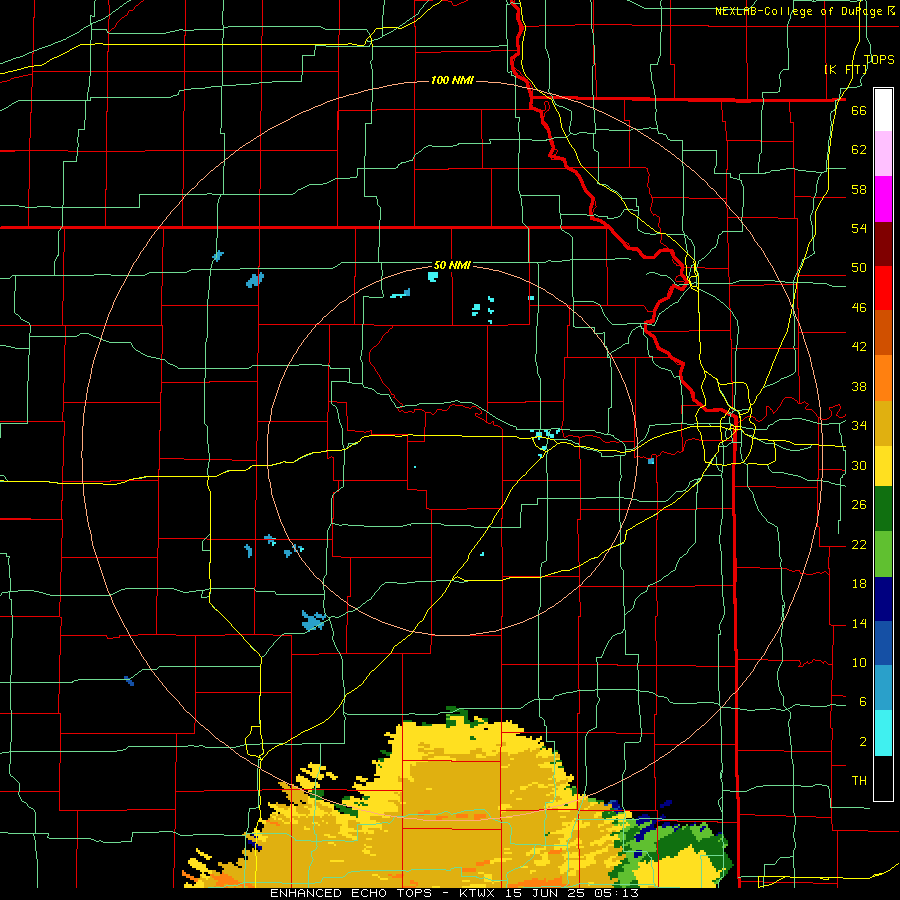Click the blue echo patch outside the 50 NMI ring to the southwest

[x=313, y=620]
